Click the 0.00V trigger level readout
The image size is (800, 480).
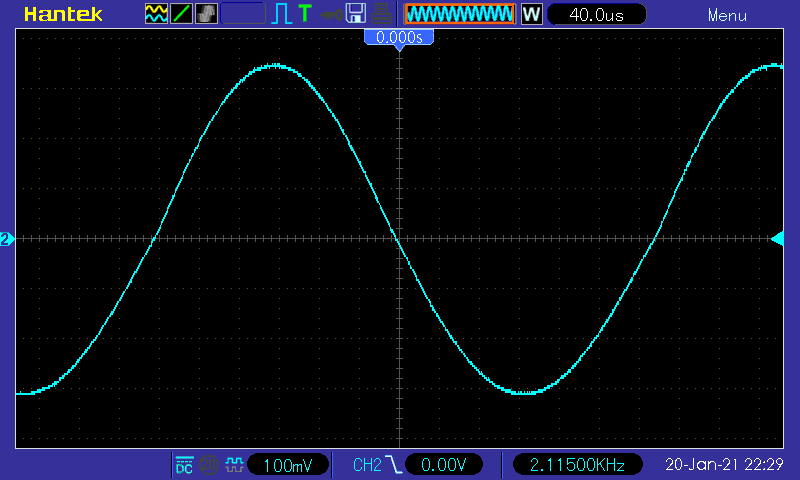(x=443, y=465)
